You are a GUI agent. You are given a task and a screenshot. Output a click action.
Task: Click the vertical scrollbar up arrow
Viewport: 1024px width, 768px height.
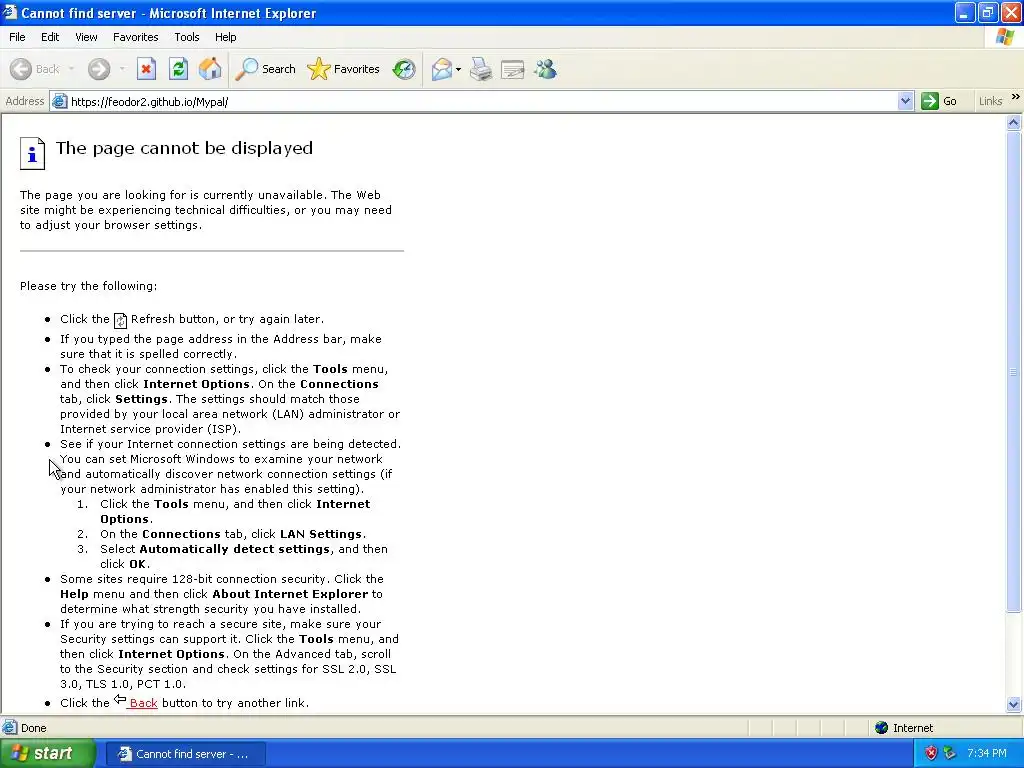1014,122
